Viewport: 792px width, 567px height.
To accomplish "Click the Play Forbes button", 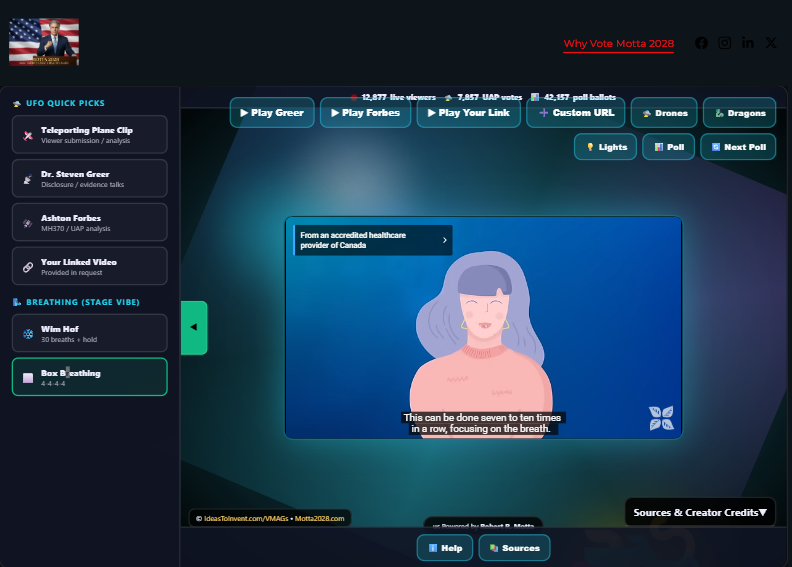I will (365, 113).
